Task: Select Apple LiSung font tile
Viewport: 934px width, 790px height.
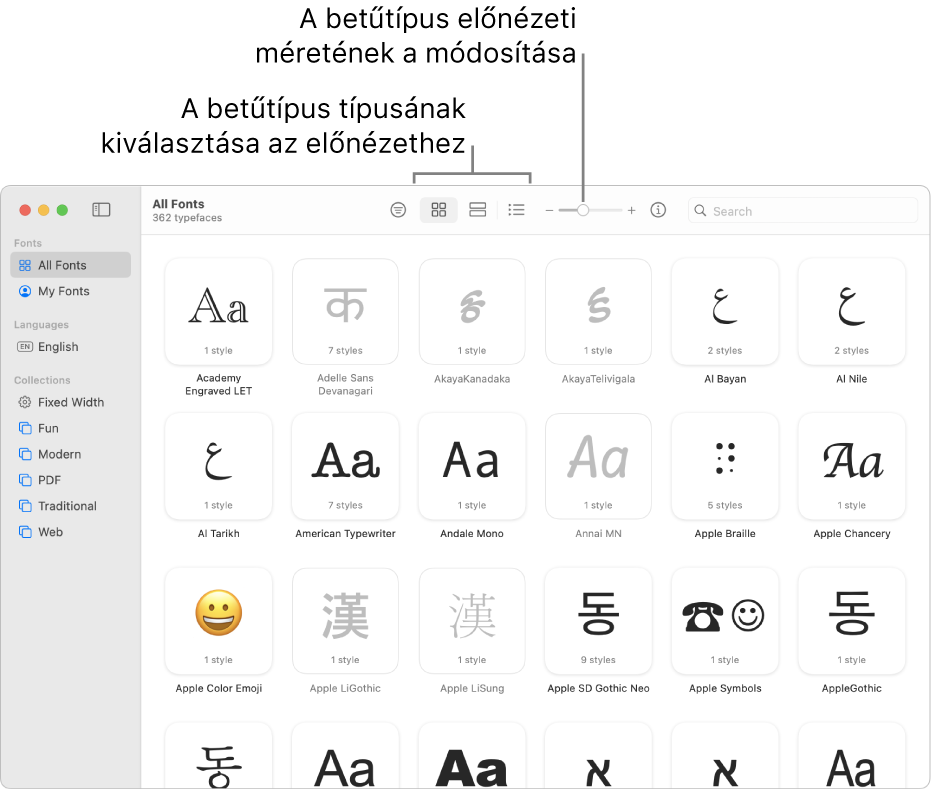Action: pos(472,621)
